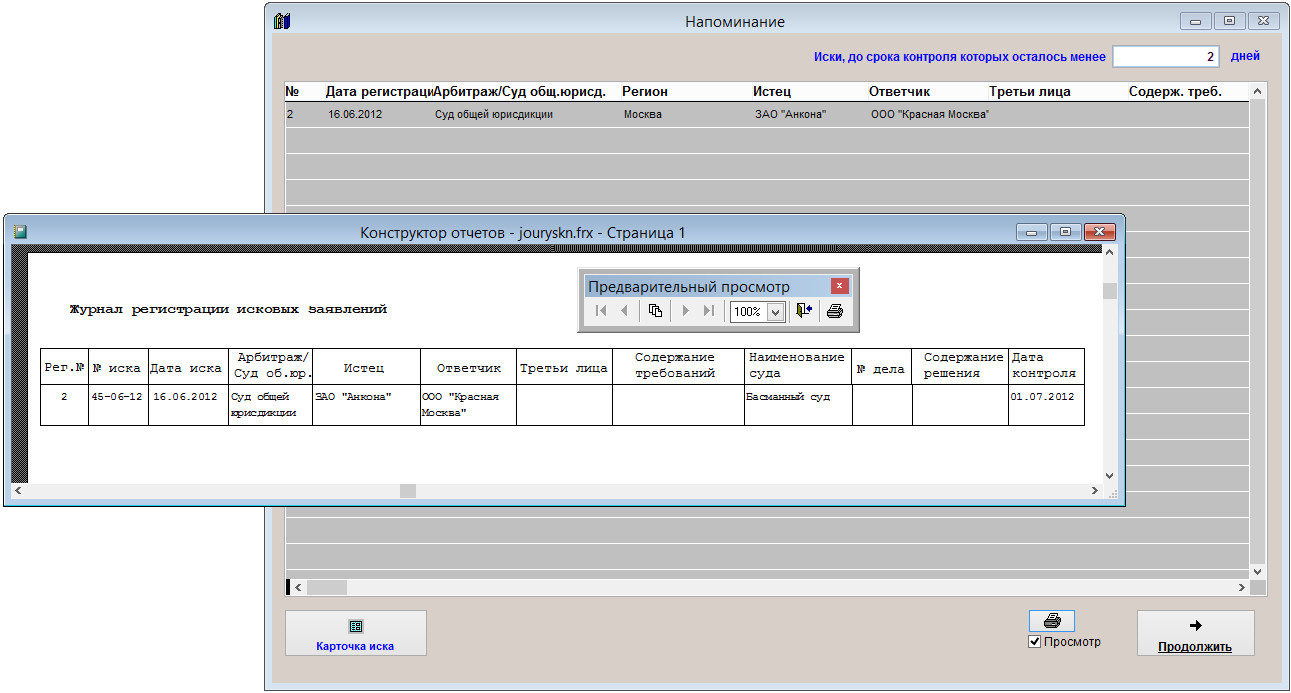Viewport: 1291px width, 693px height.
Task: Click the printer button above Просмотр checkbox
Action: tap(1051, 621)
